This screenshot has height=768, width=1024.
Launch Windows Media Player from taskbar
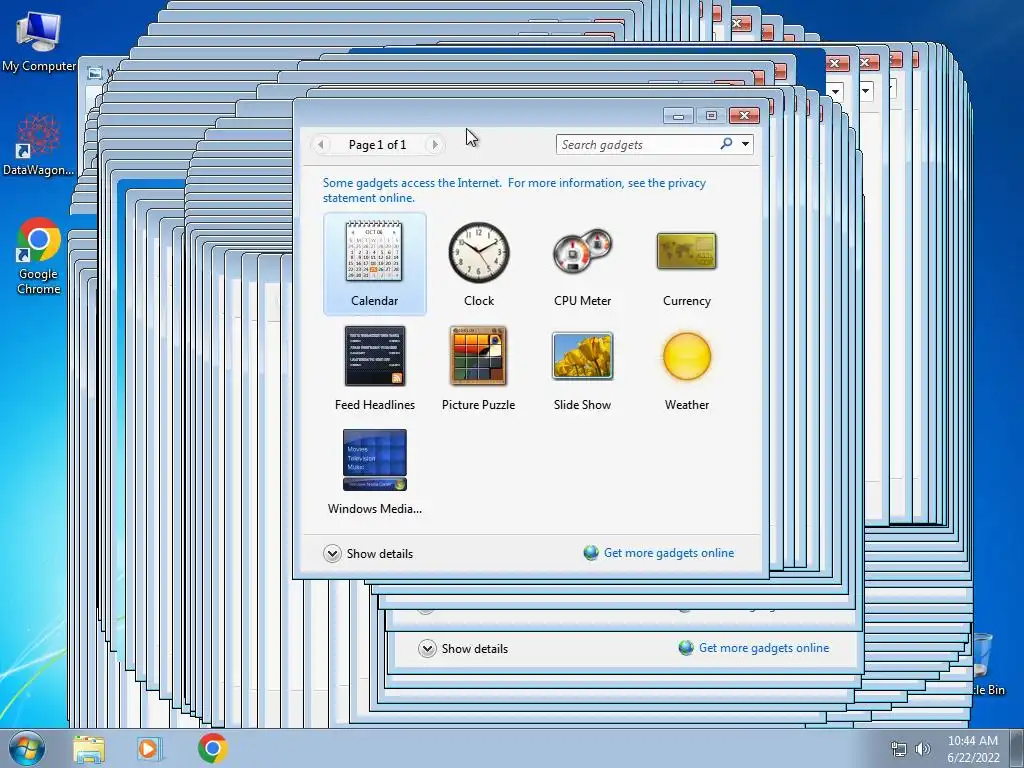coord(149,749)
